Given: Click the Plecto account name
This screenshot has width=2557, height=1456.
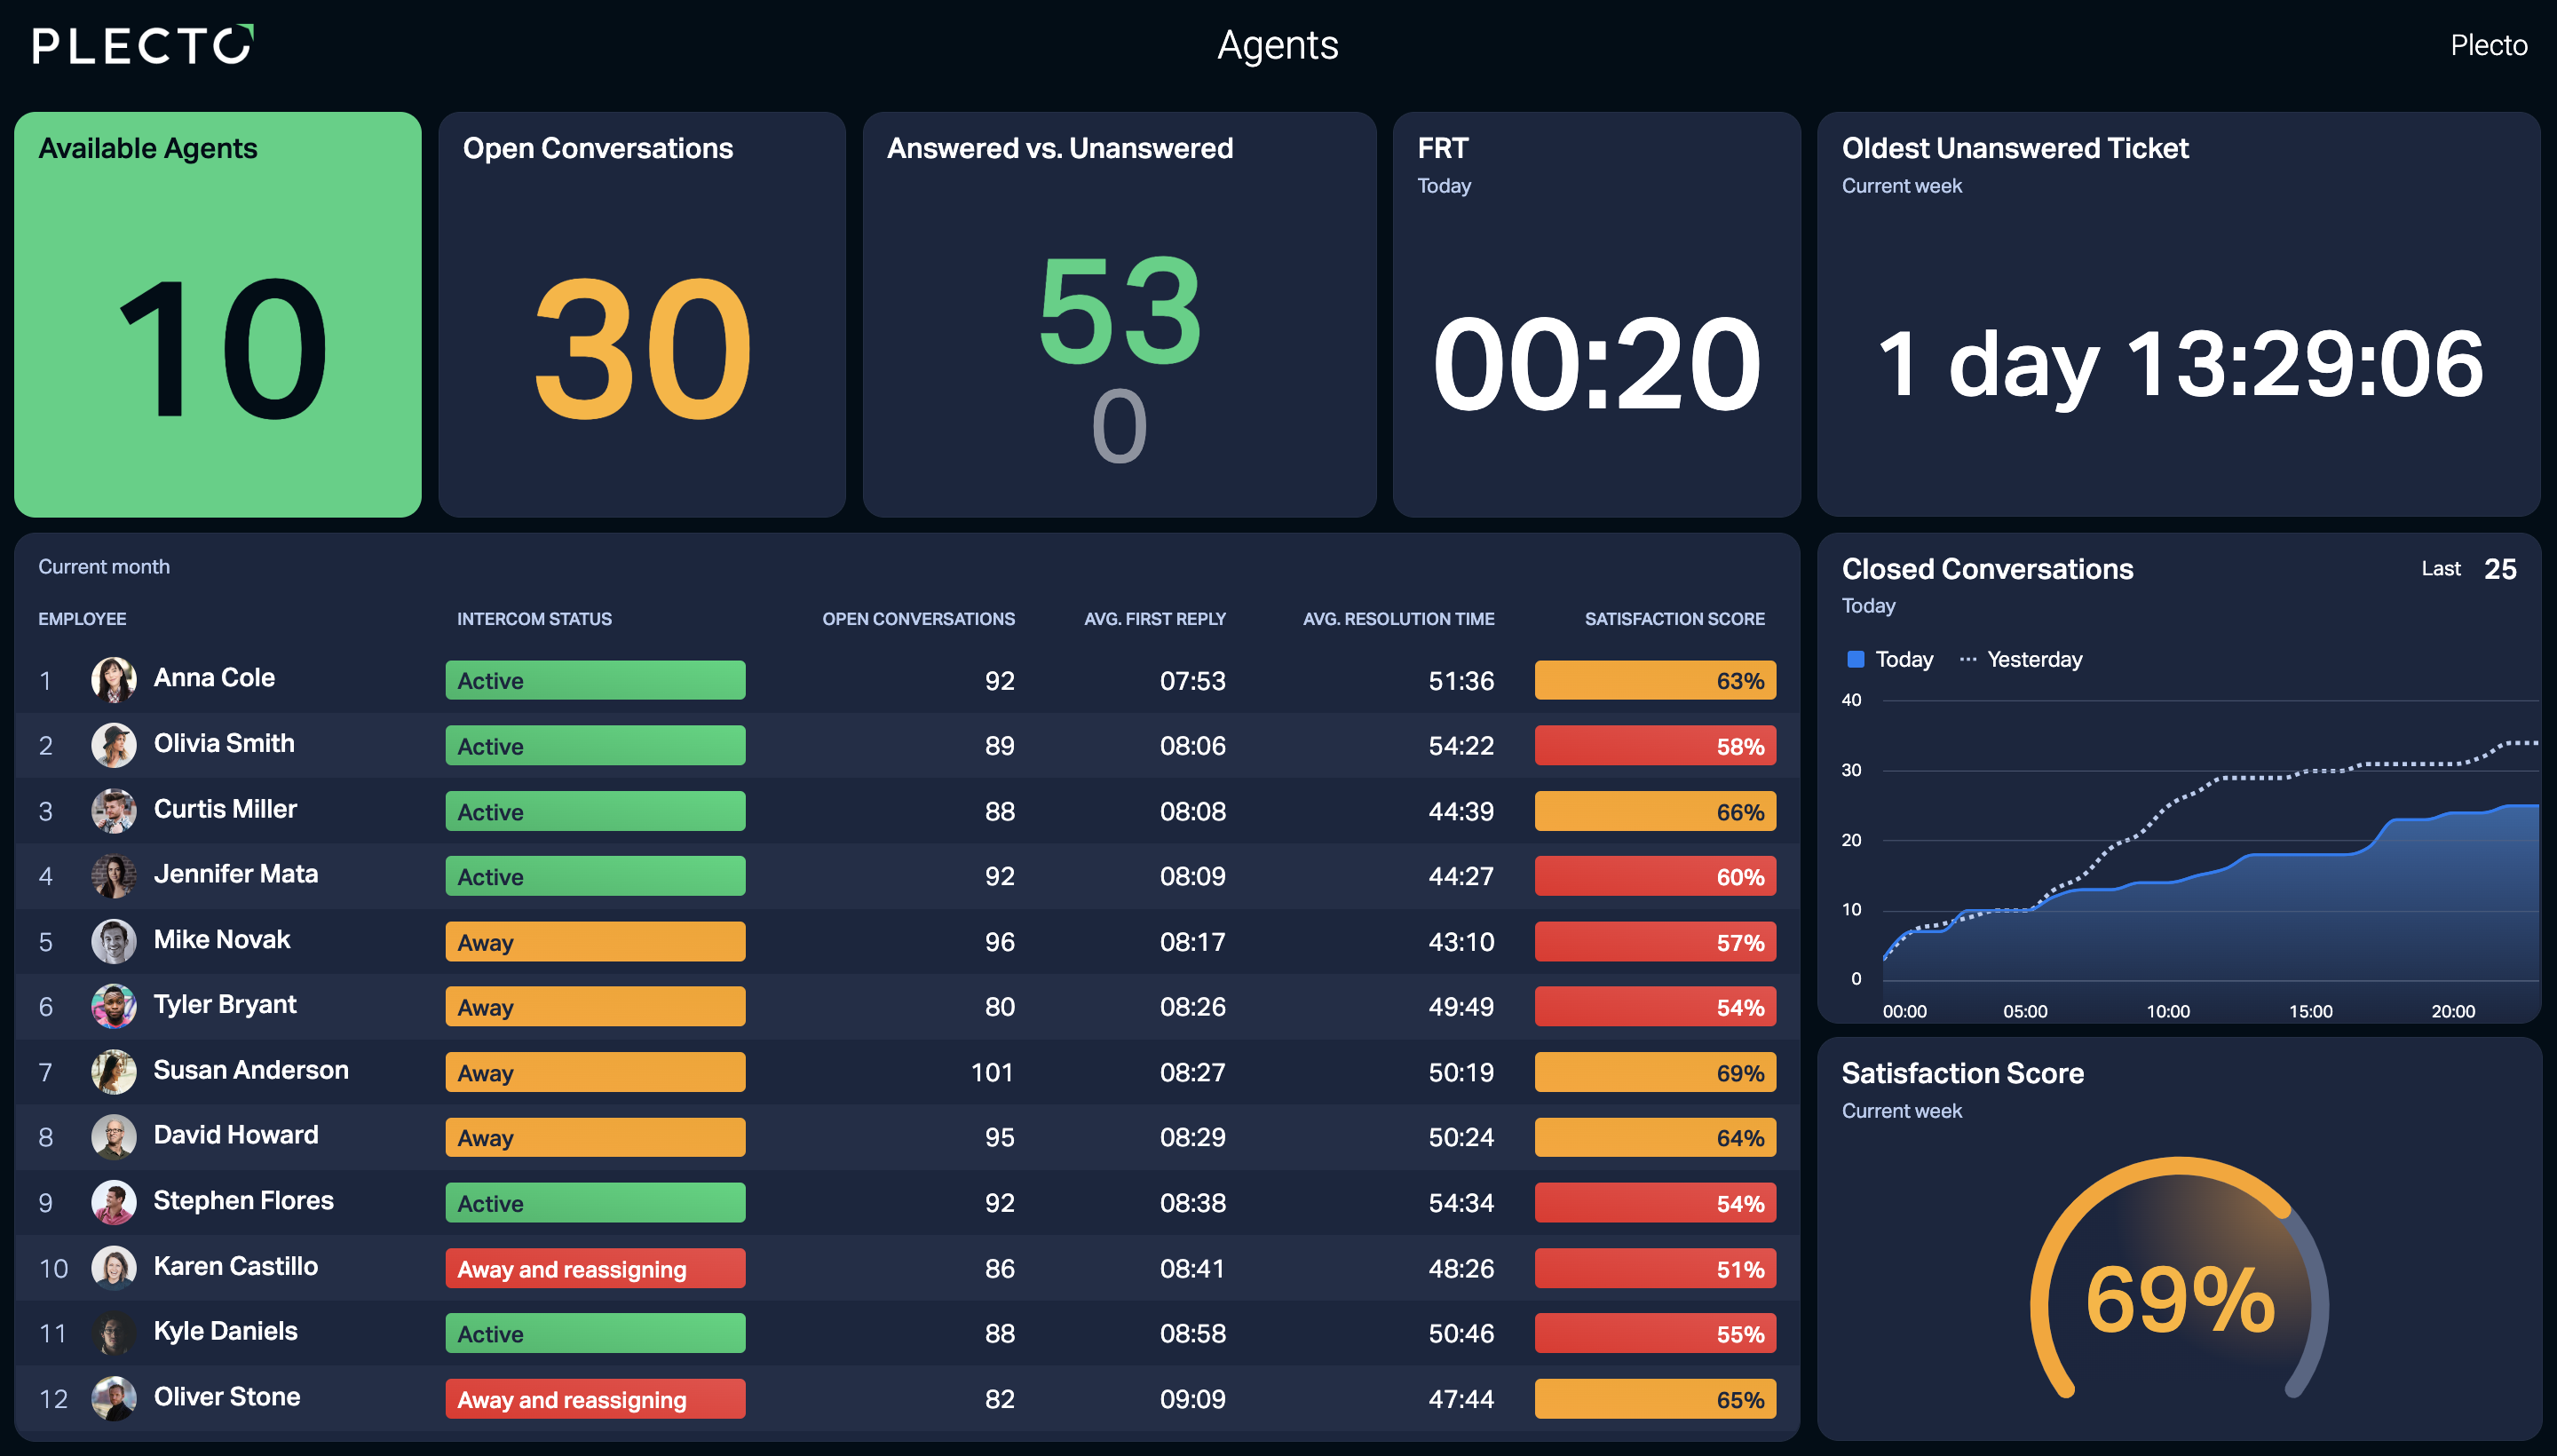Looking at the screenshot, I should [2488, 45].
